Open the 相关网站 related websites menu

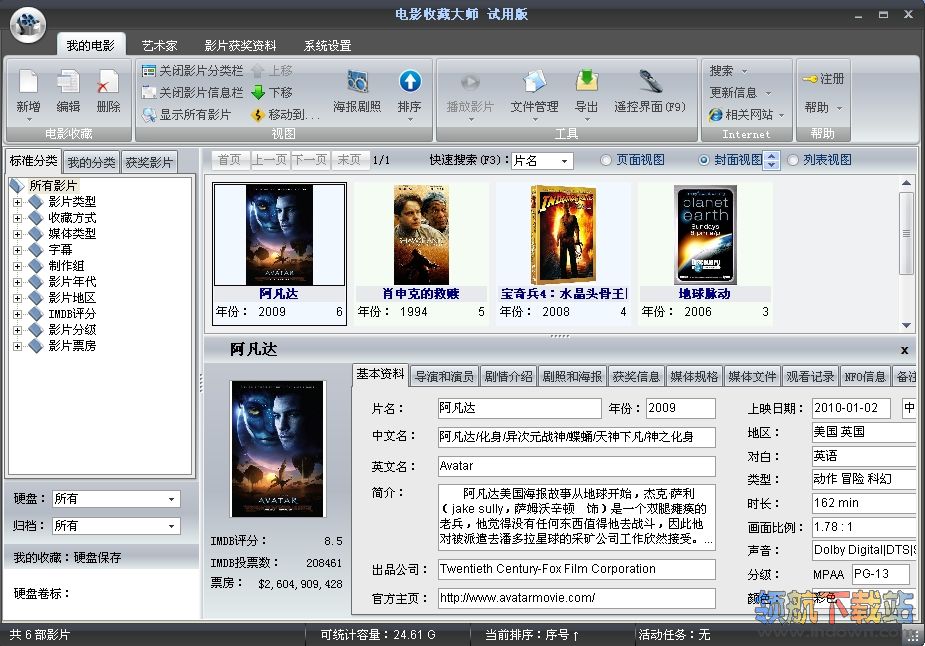pos(746,114)
